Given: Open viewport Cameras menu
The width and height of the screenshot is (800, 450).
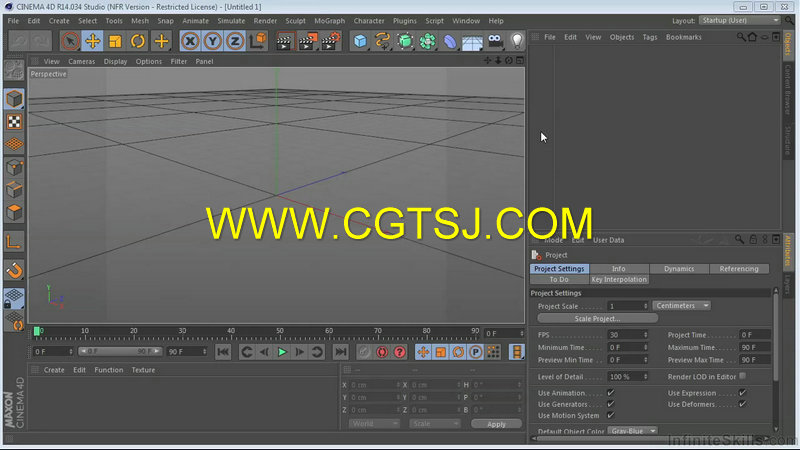Looking at the screenshot, I should click(82, 61).
